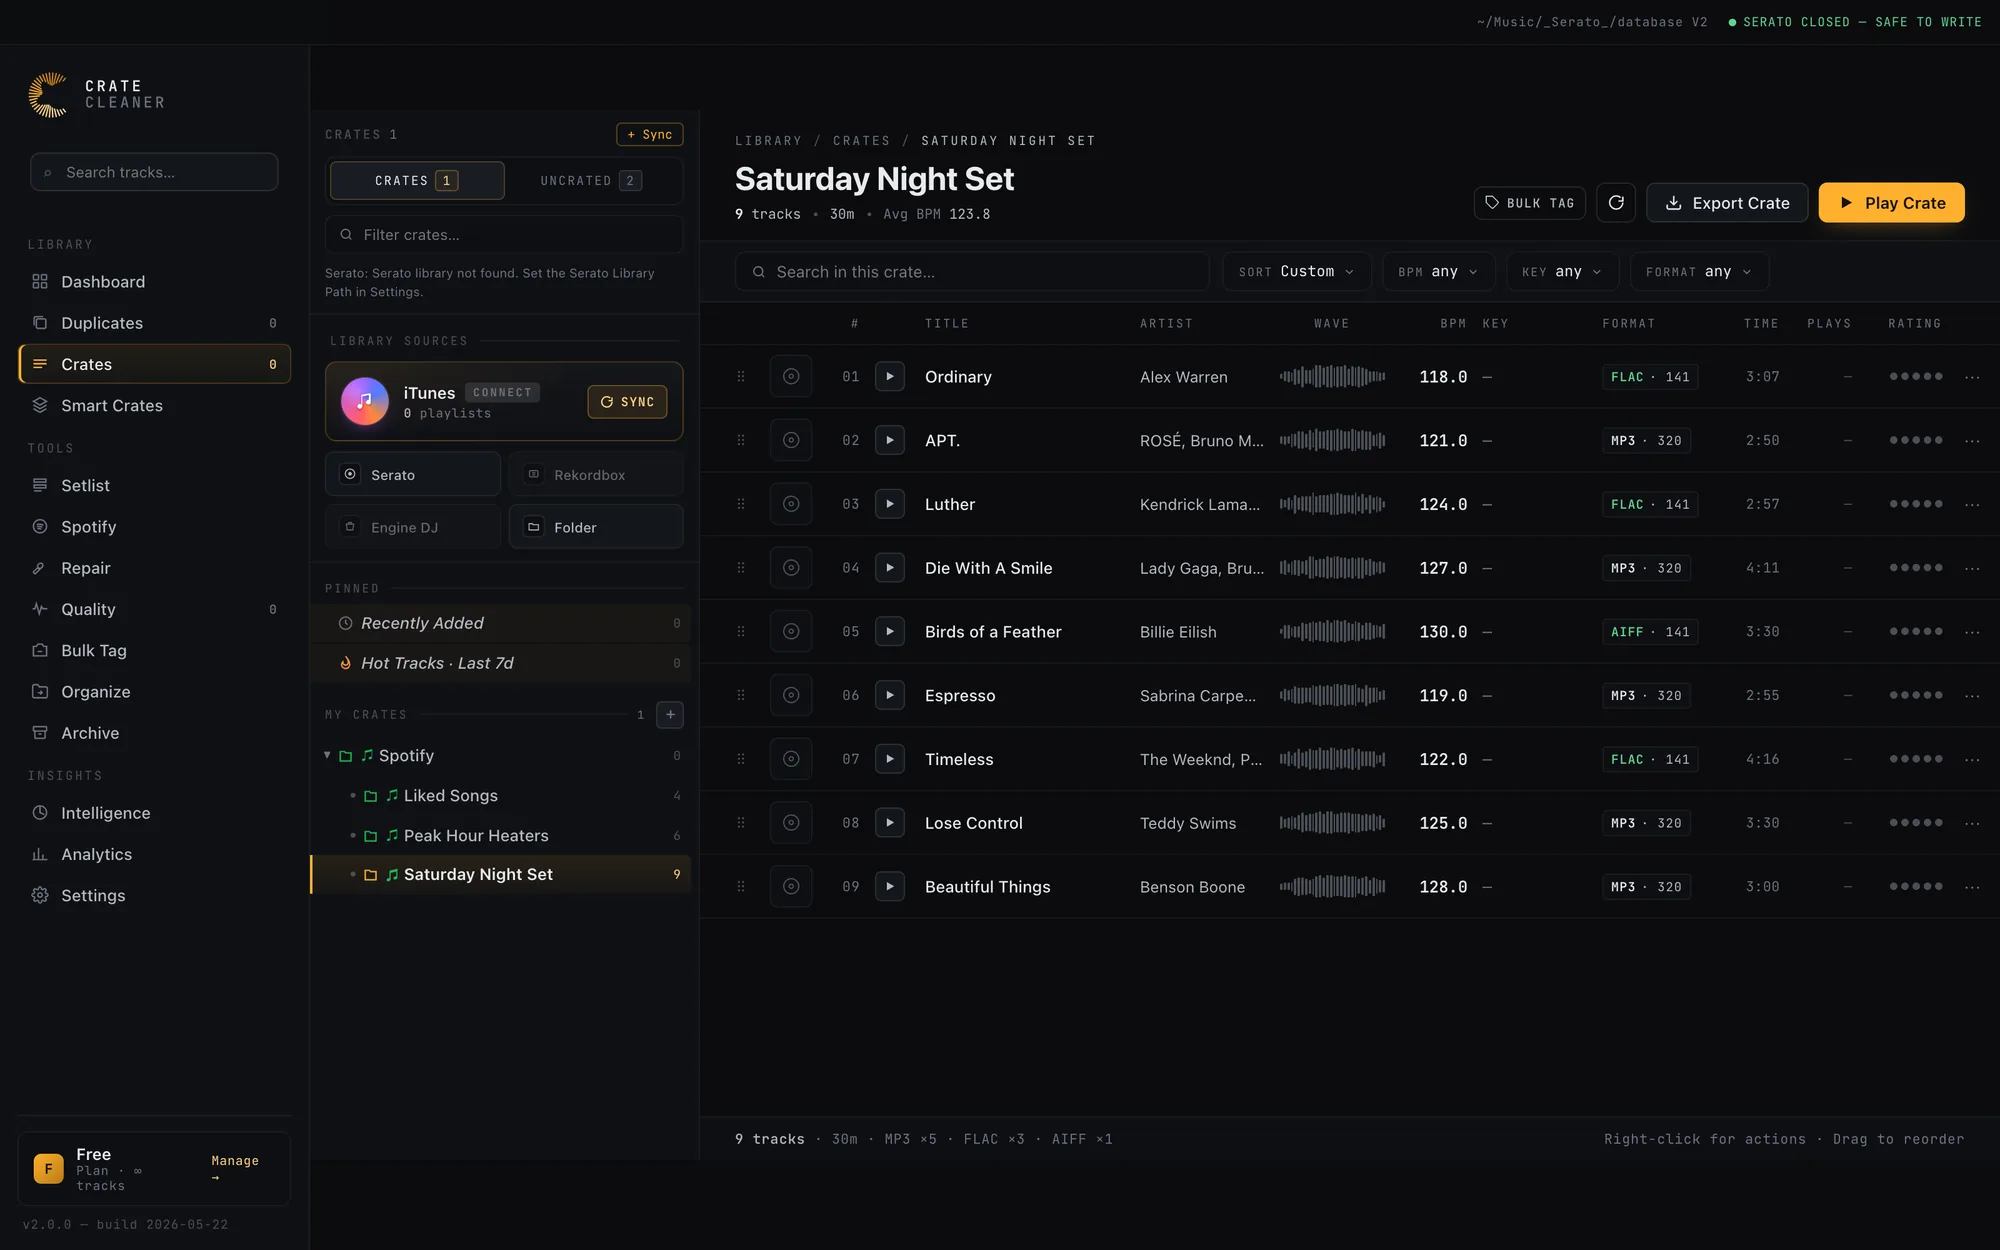The image size is (2000, 1250).
Task: Play the APT. track preview
Action: [x=890, y=440]
